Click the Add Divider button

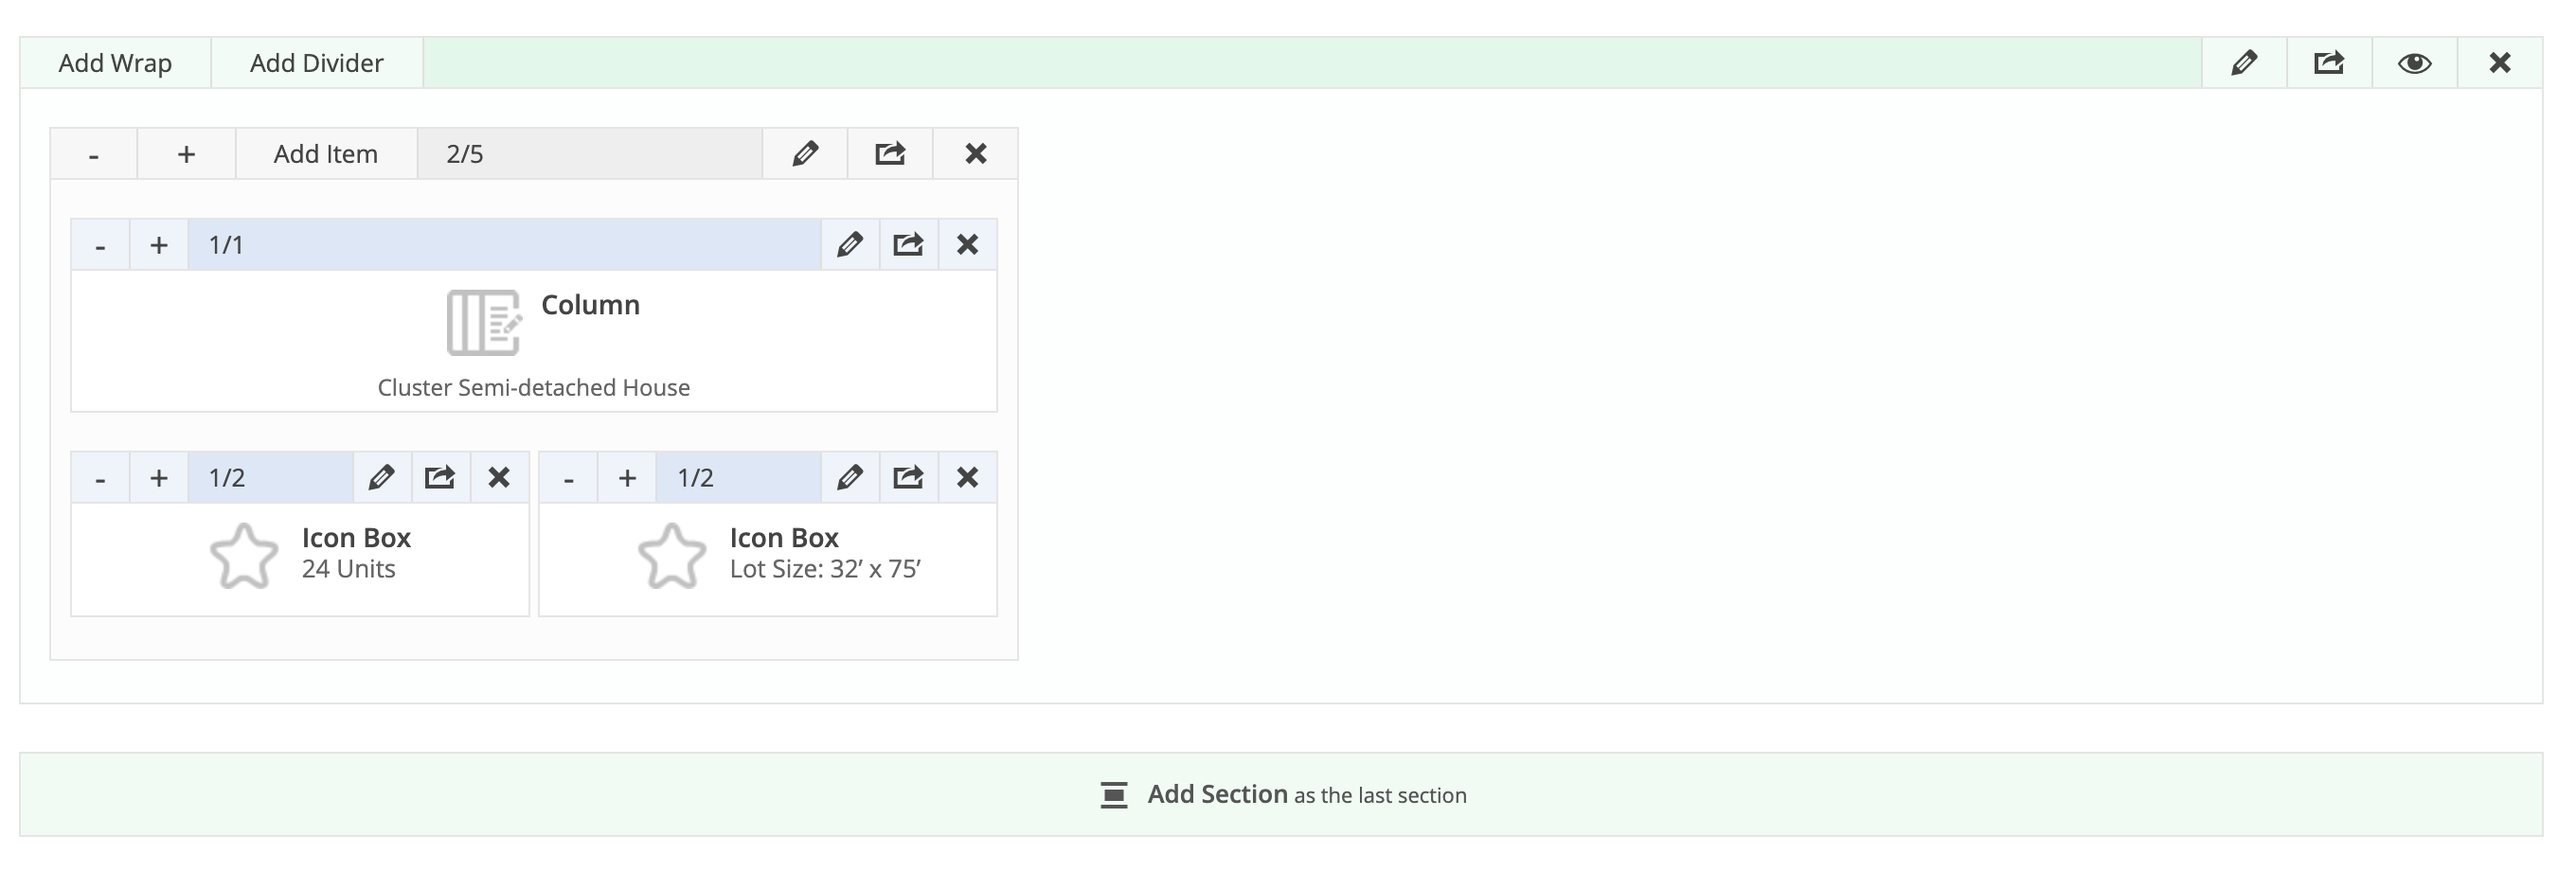316,63
